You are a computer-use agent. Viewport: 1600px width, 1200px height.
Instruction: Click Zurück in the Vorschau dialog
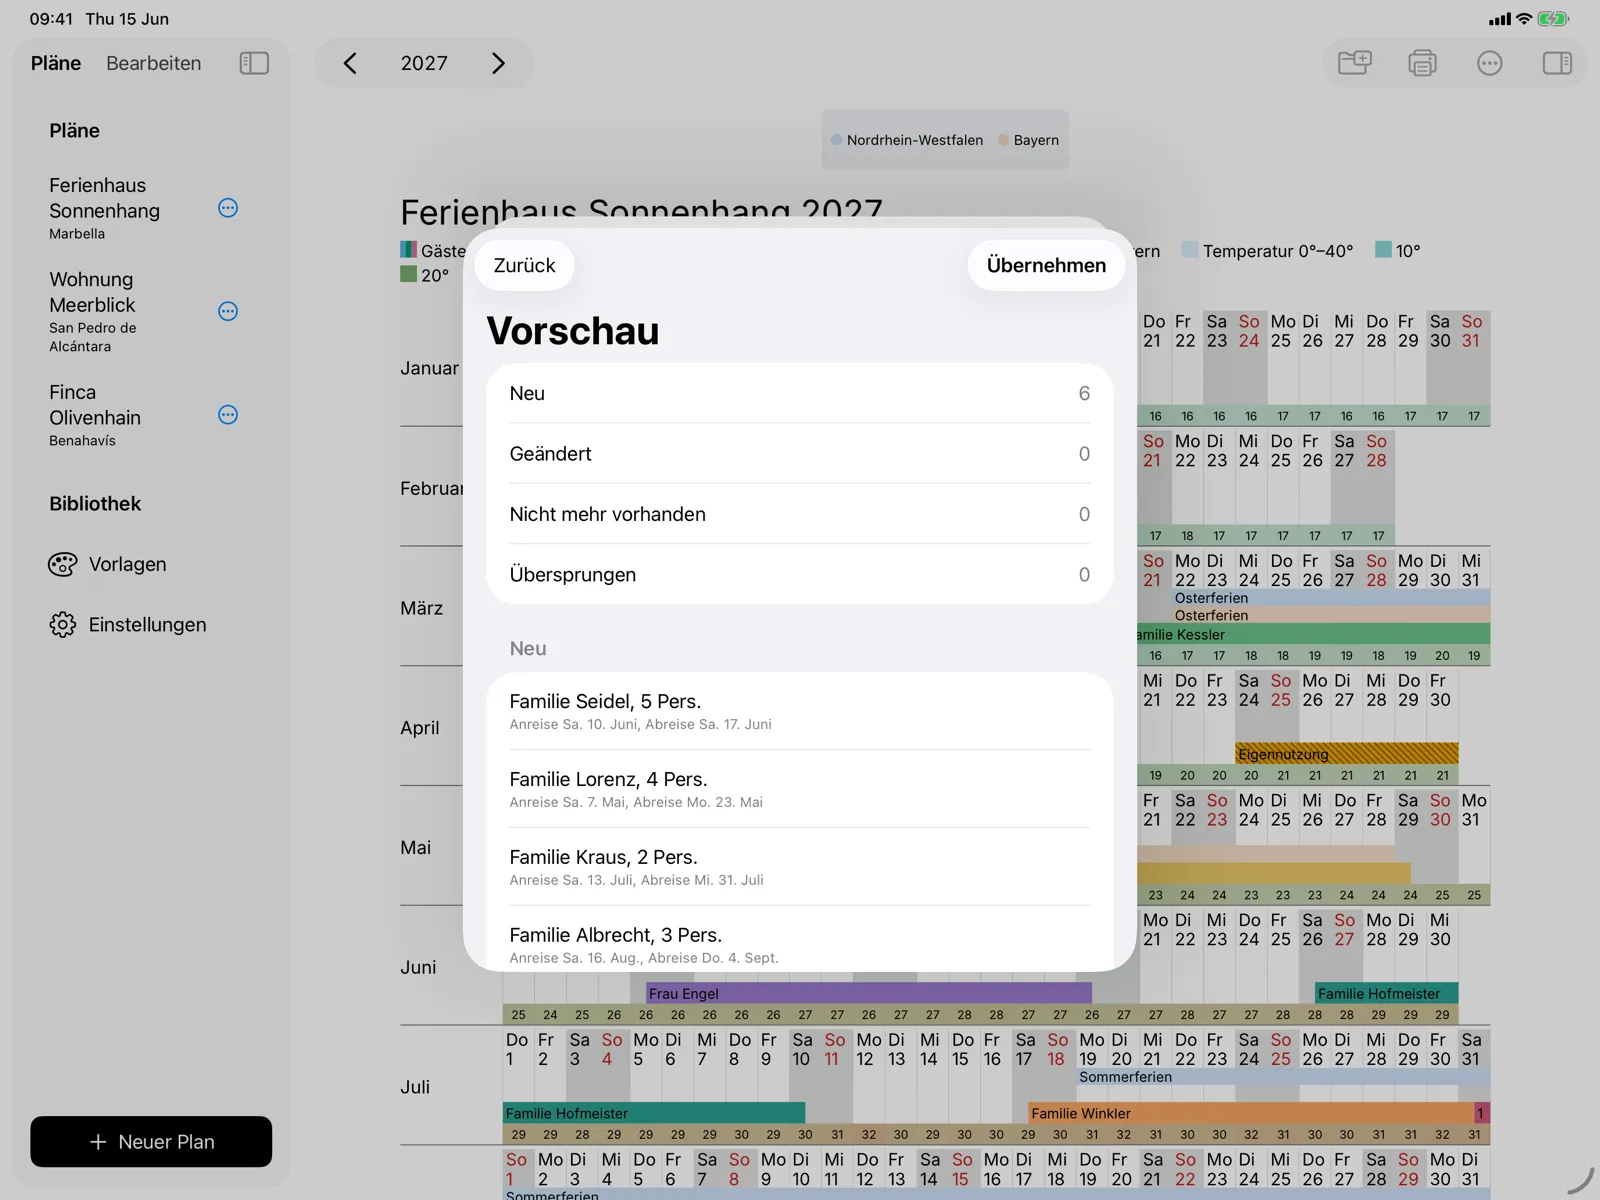coord(524,265)
